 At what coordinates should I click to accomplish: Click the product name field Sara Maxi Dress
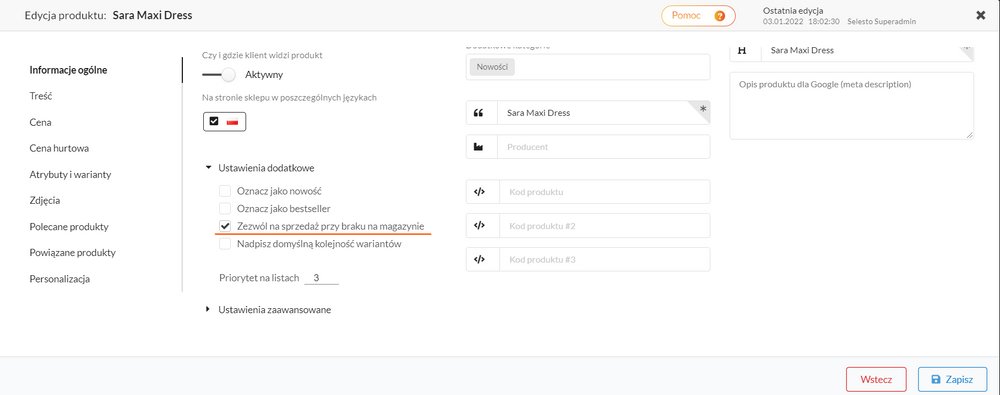click(x=588, y=113)
